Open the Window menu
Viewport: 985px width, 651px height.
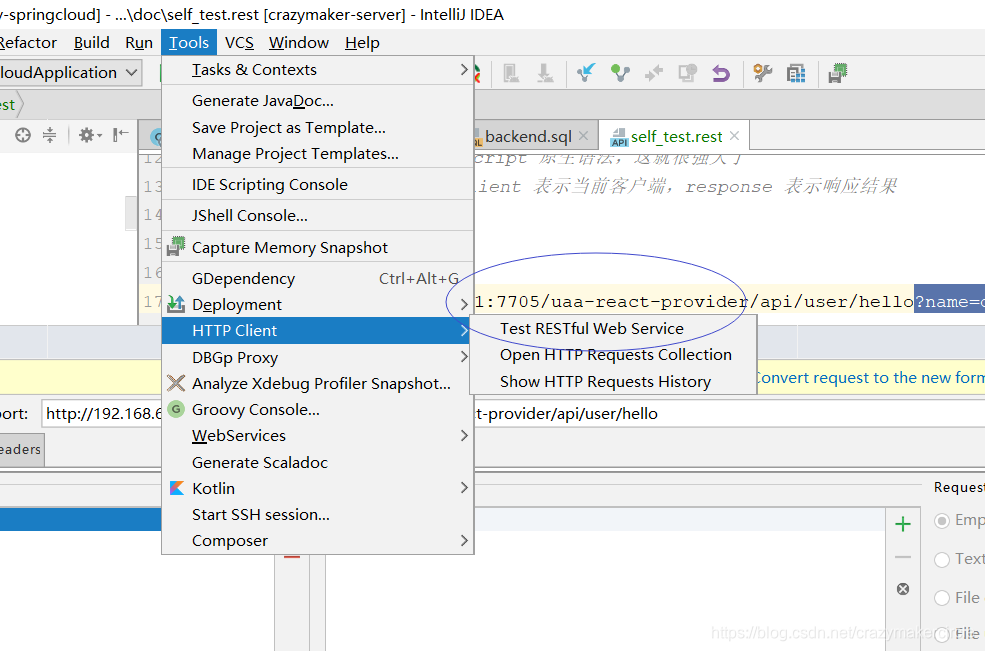pos(298,43)
